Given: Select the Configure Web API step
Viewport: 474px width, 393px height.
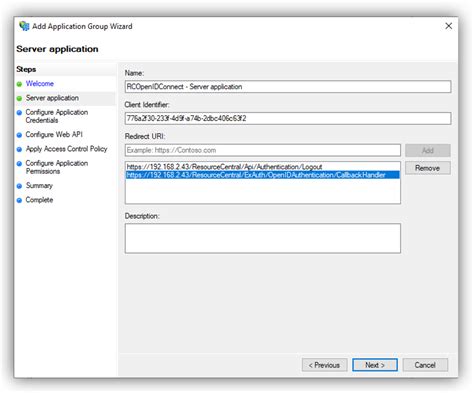Looking at the screenshot, I should tap(54, 134).
